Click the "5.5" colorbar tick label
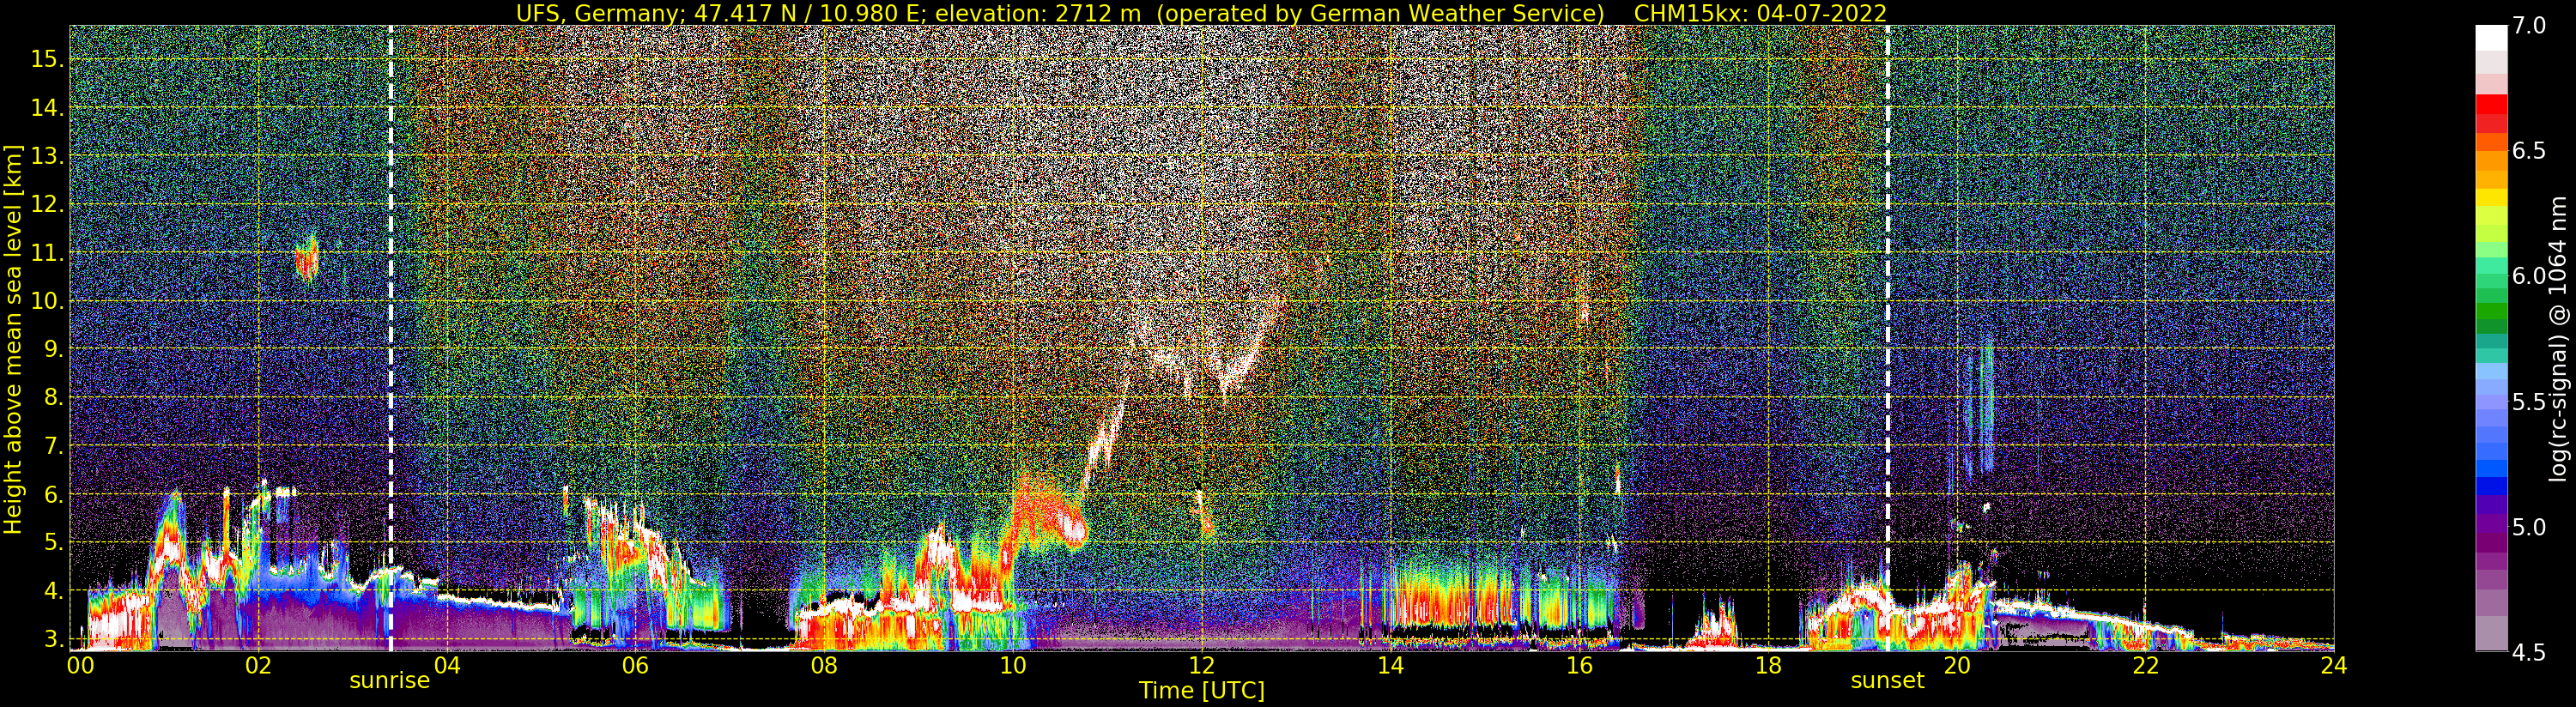Screen dimensions: 2576x707 tap(2529, 402)
